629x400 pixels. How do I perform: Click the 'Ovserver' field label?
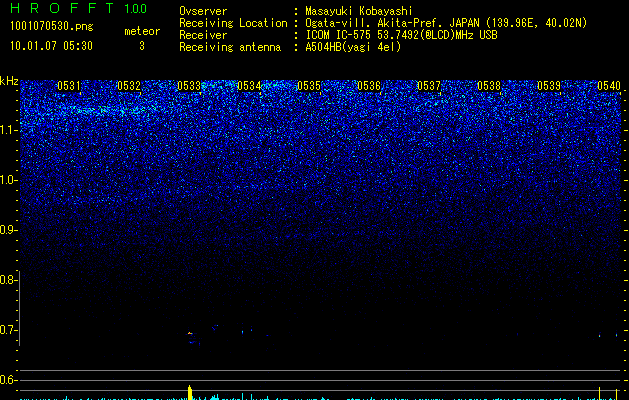(x=203, y=11)
